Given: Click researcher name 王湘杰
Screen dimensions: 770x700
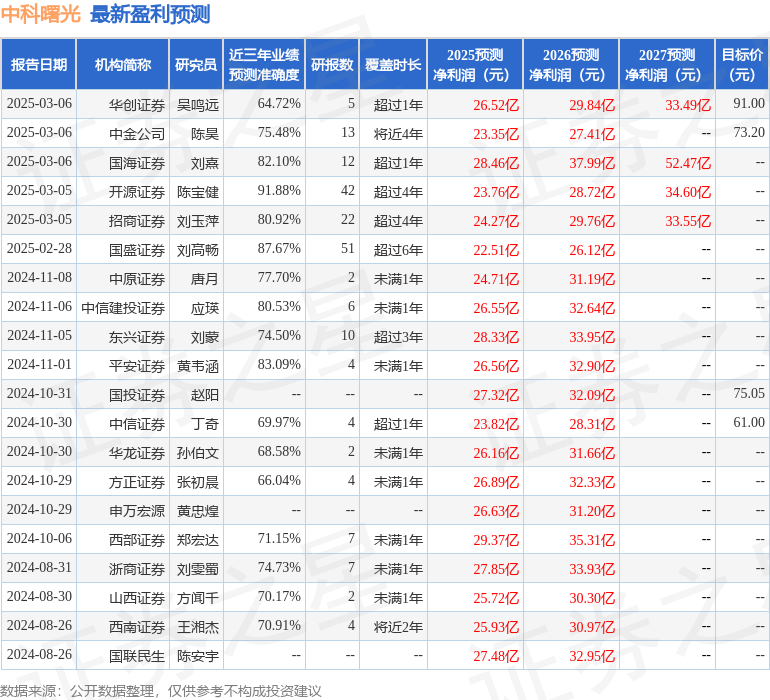Looking at the screenshot, I should 198,626.
